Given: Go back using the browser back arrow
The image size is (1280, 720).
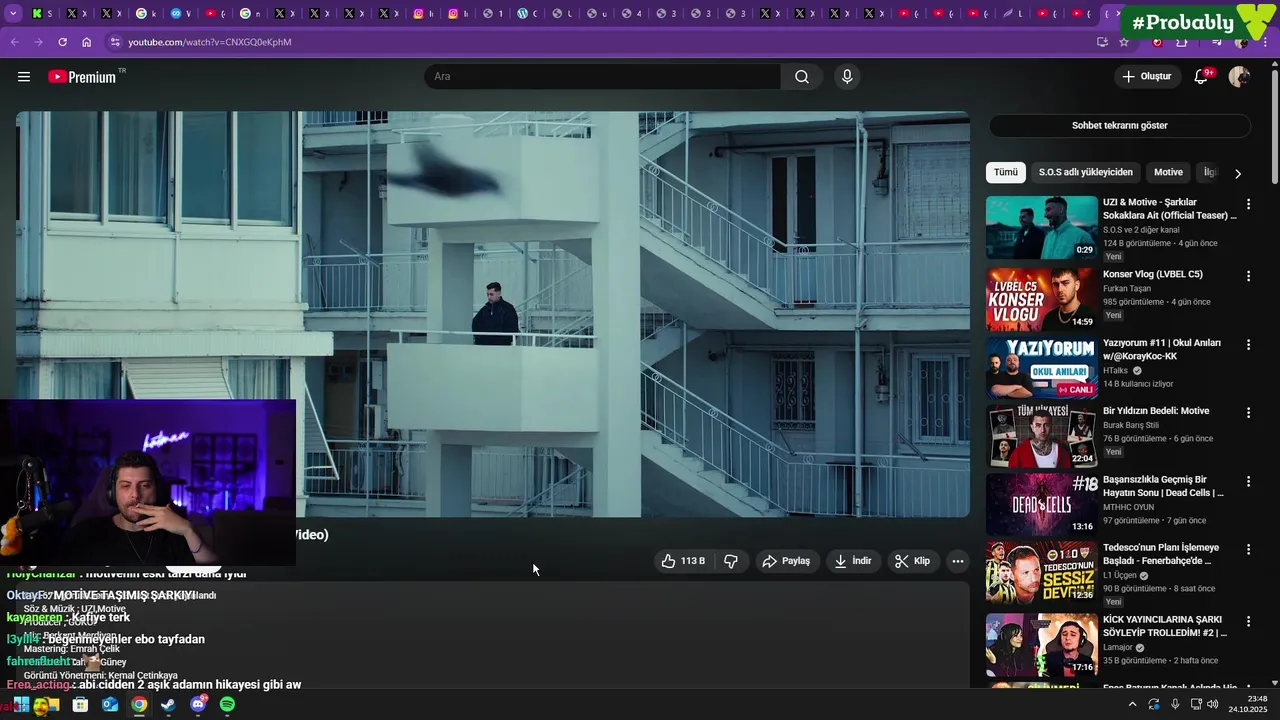Looking at the screenshot, I should pyautogui.click(x=14, y=42).
